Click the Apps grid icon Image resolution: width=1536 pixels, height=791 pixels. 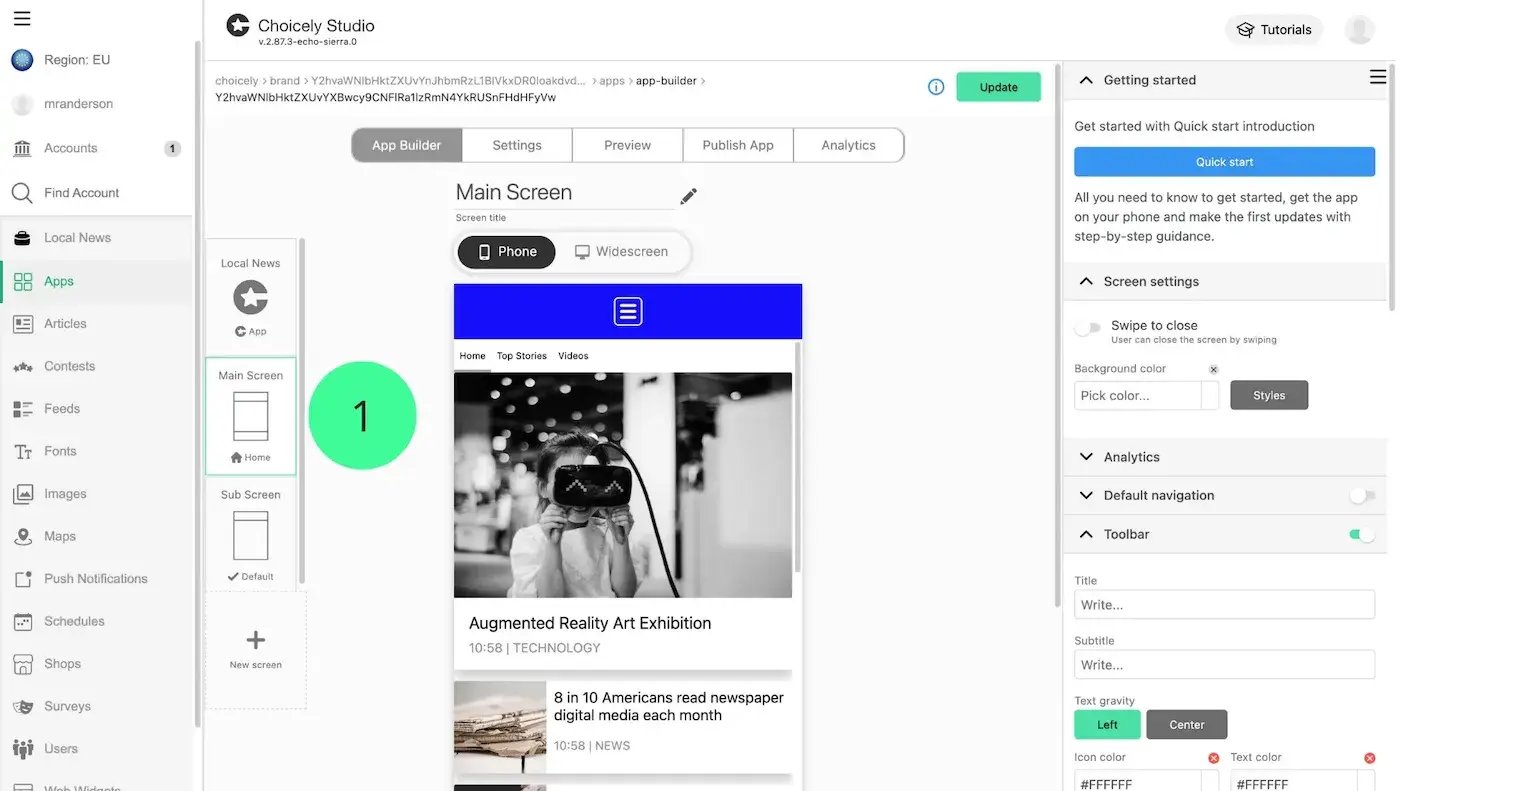[x=22, y=282]
